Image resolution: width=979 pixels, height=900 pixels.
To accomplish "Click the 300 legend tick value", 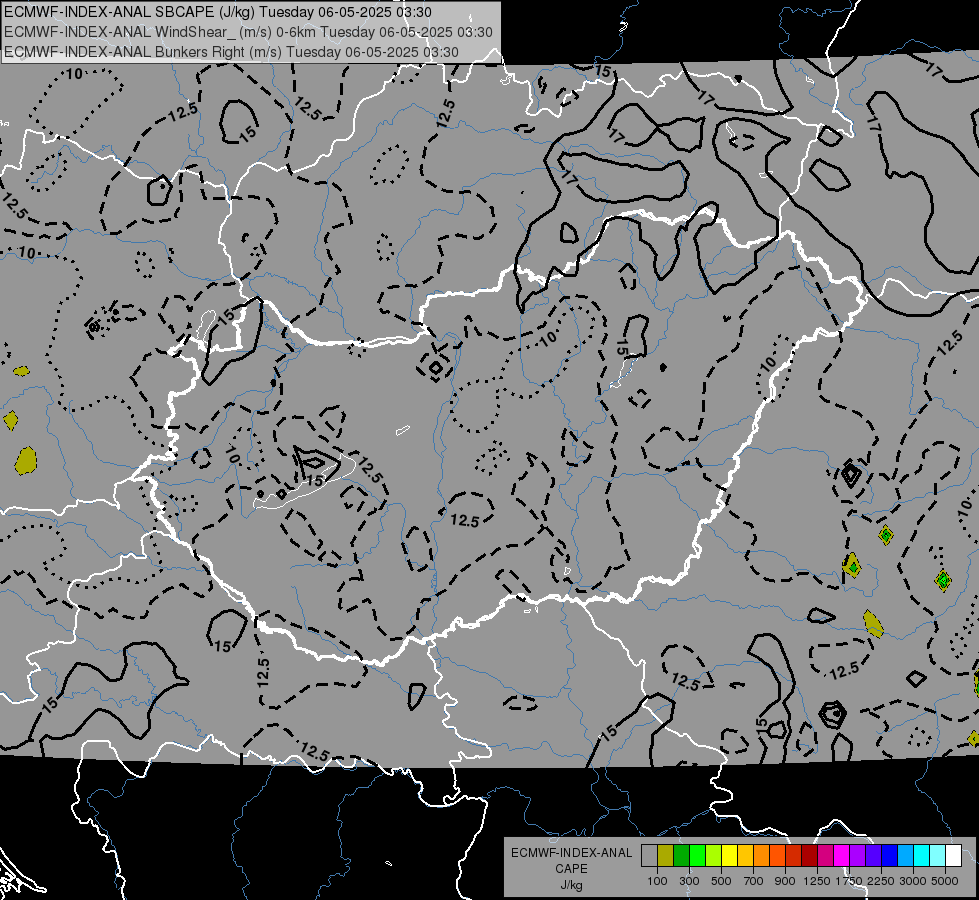I will click(689, 881).
